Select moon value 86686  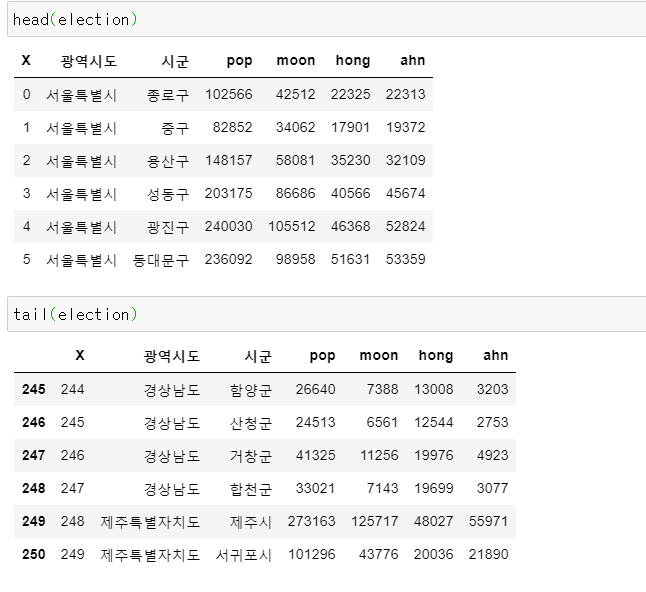click(295, 193)
